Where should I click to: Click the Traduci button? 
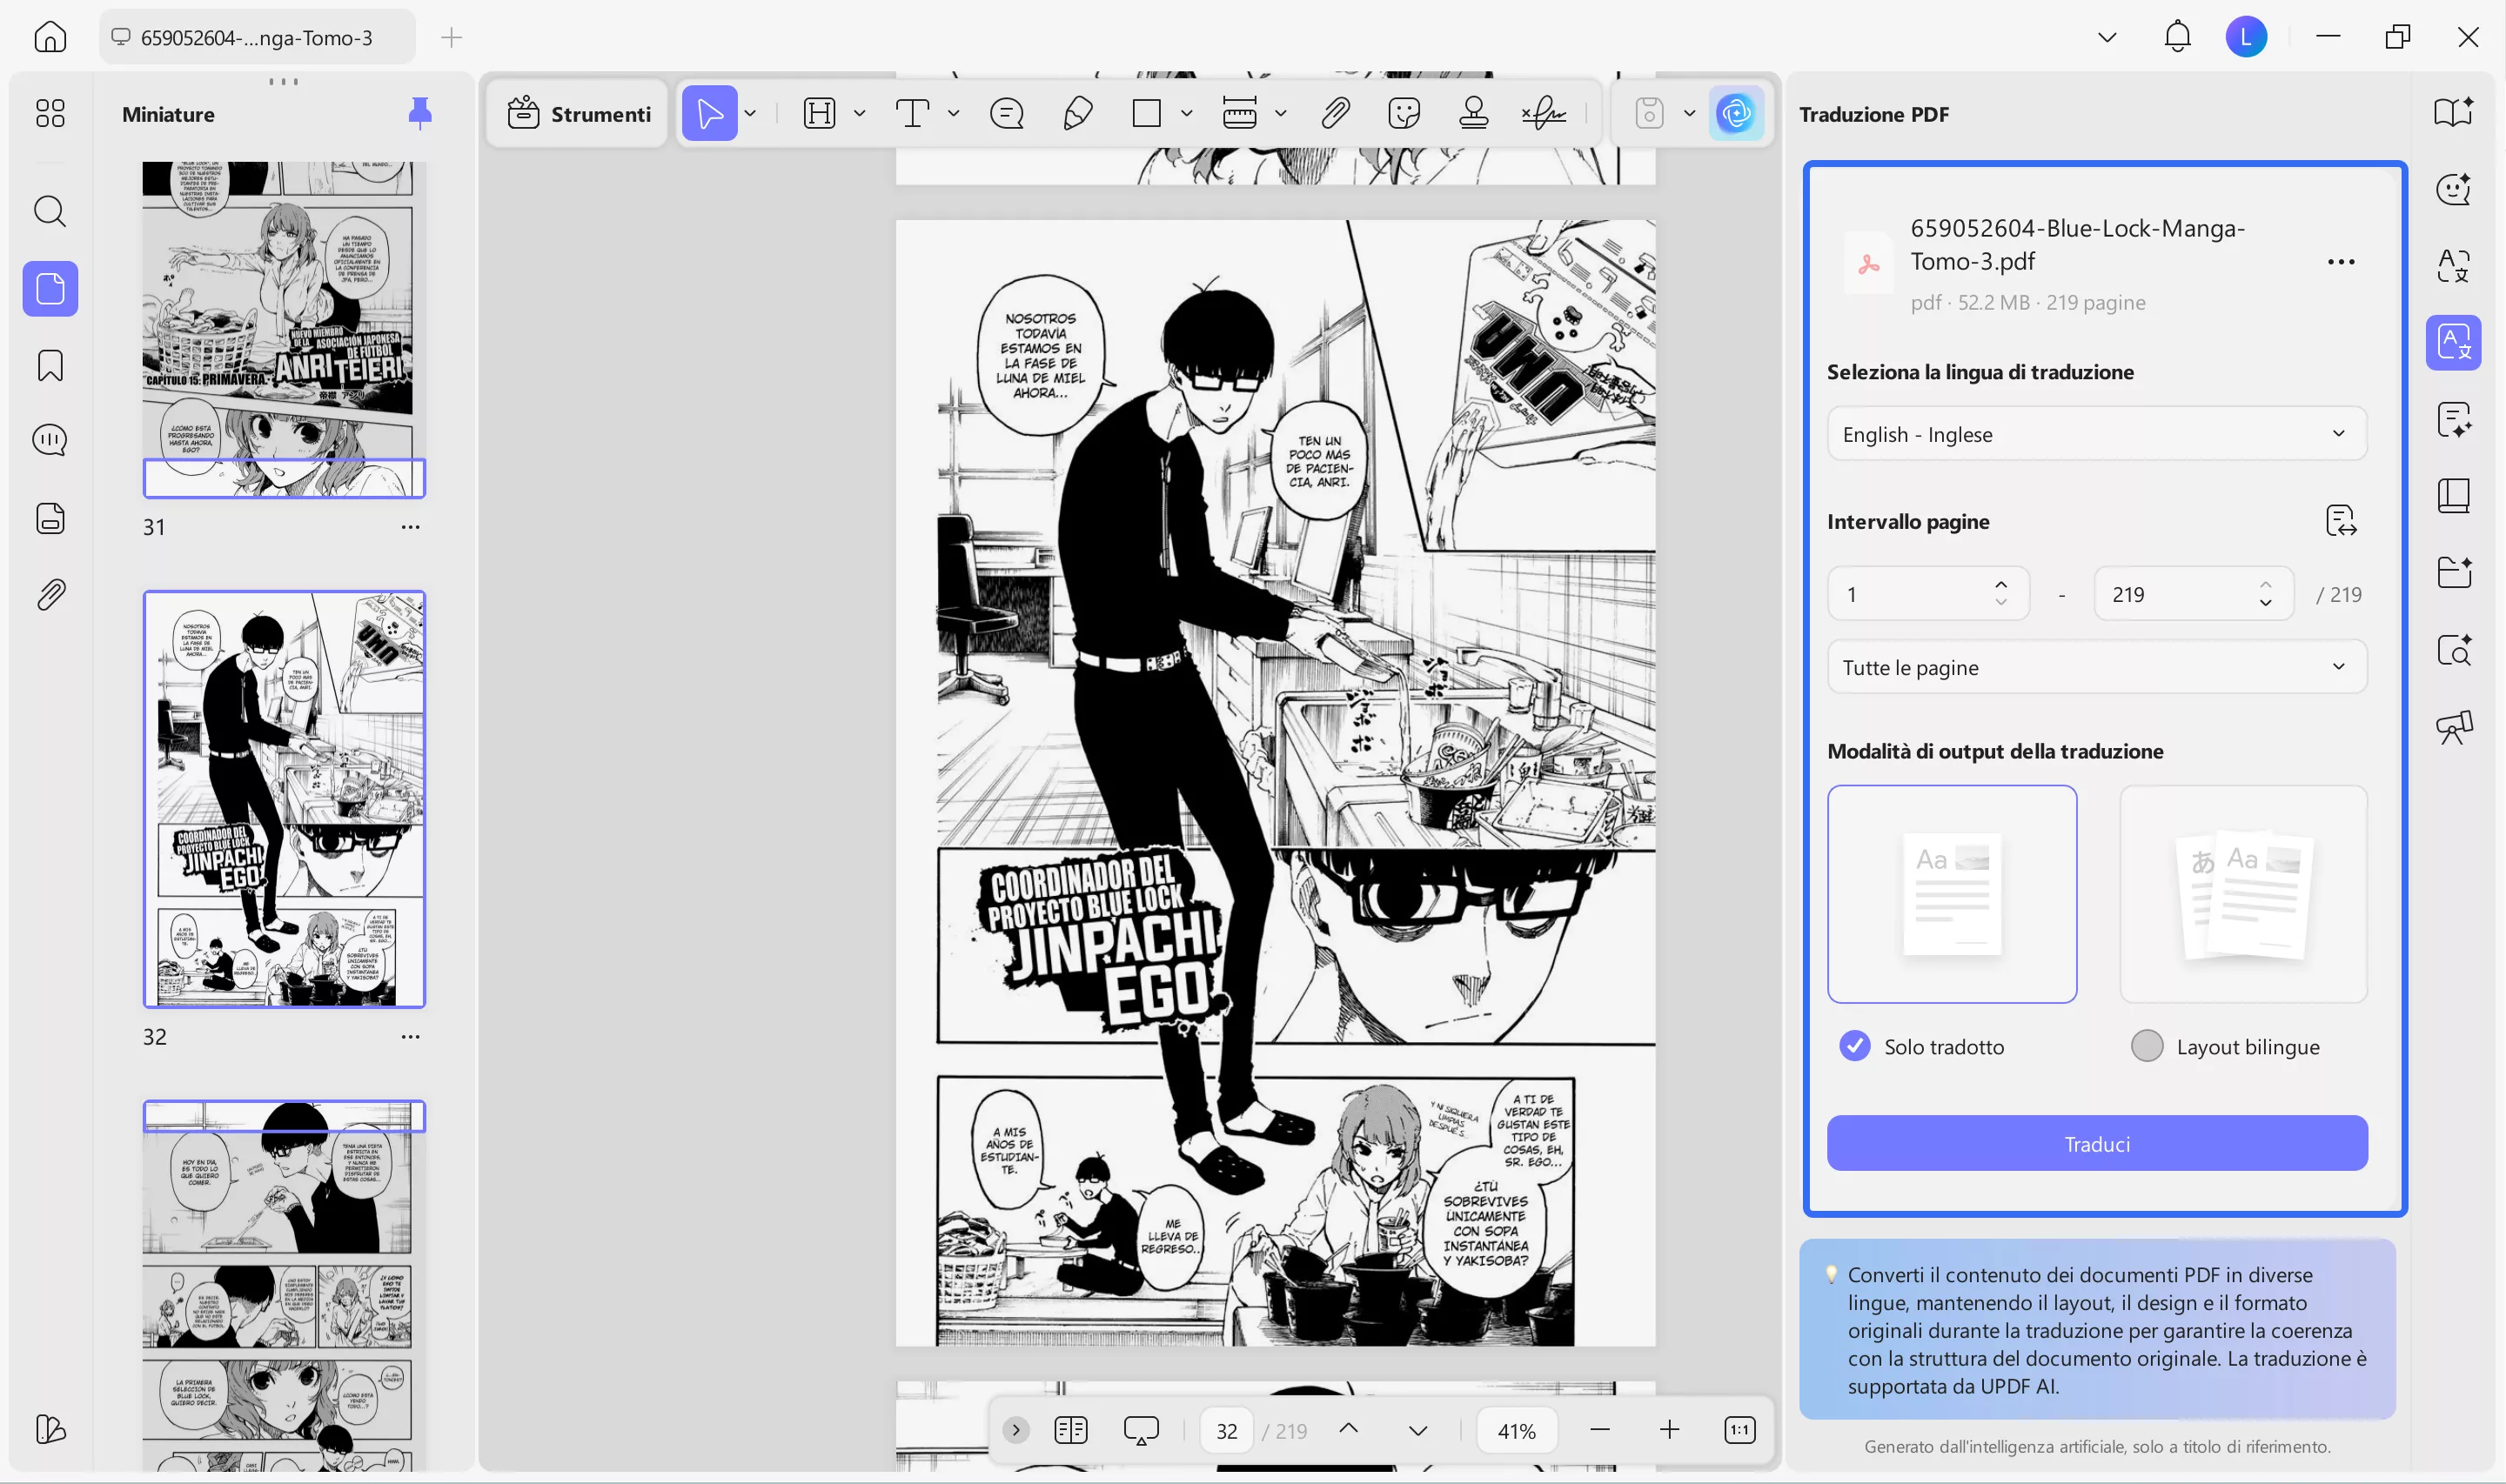[2096, 1143]
